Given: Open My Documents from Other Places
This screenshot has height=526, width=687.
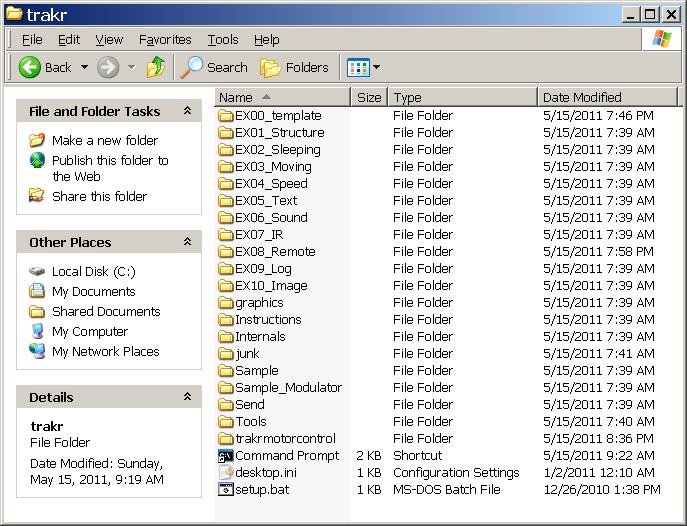Looking at the screenshot, I should (93, 291).
